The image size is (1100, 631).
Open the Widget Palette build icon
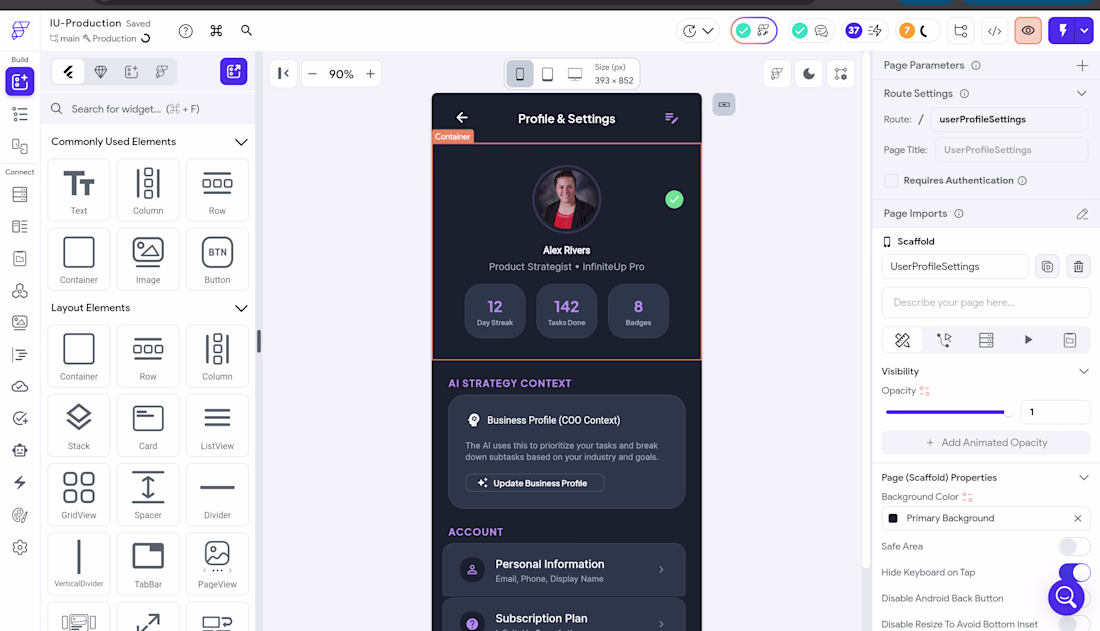tap(20, 81)
